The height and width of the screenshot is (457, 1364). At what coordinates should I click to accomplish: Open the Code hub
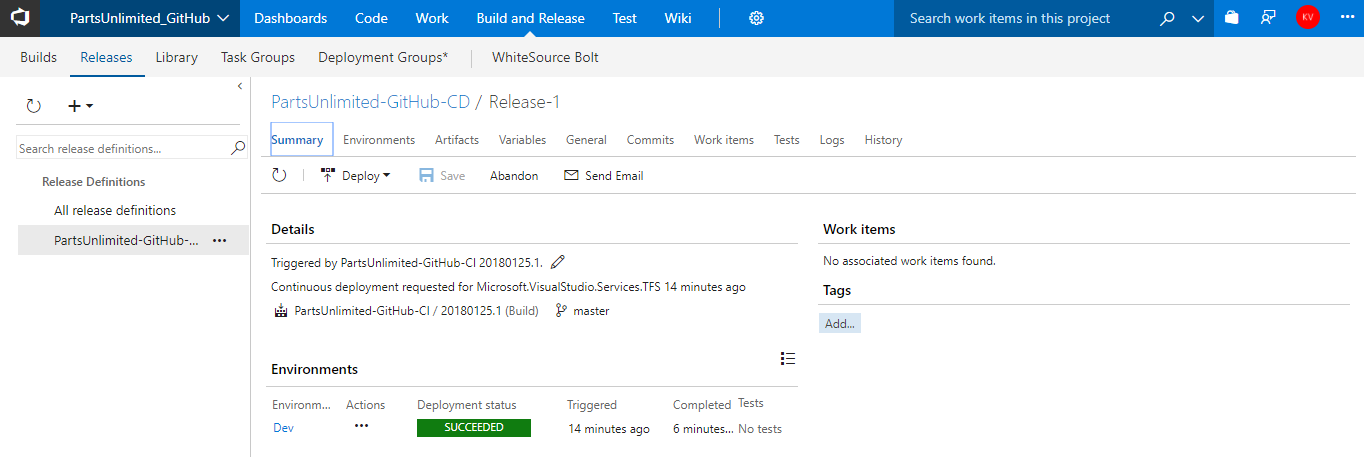click(x=371, y=18)
